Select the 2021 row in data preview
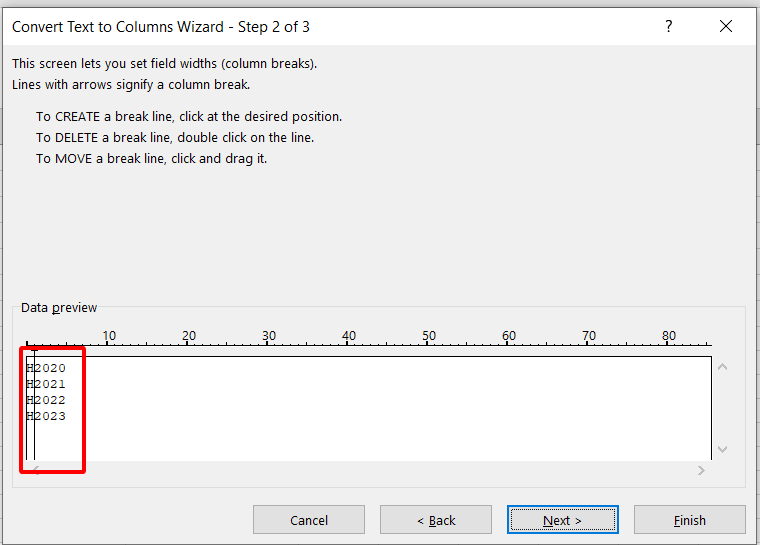The width and height of the screenshot is (760, 545). [49, 384]
